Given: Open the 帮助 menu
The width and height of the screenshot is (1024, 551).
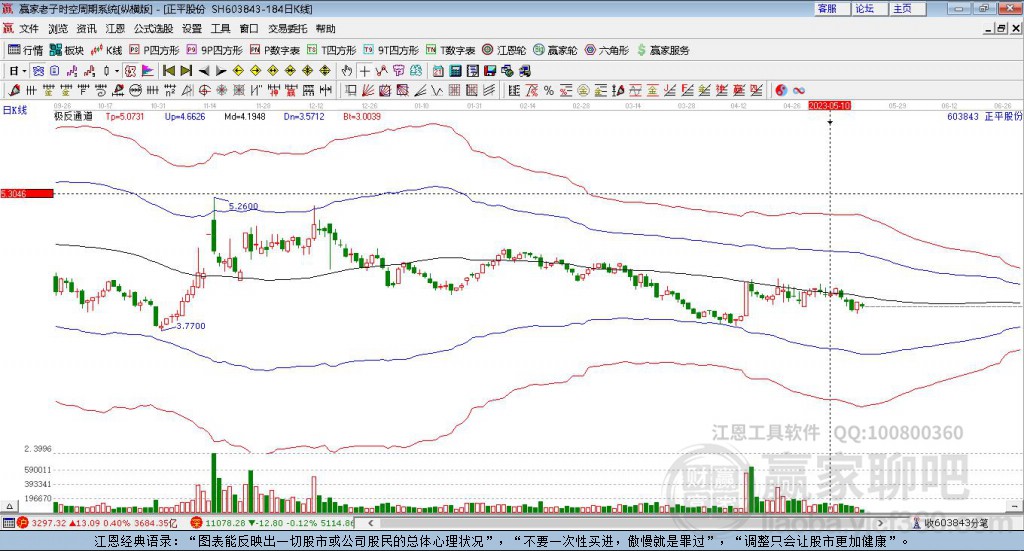Looking at the screenshot, I should 325,29.
